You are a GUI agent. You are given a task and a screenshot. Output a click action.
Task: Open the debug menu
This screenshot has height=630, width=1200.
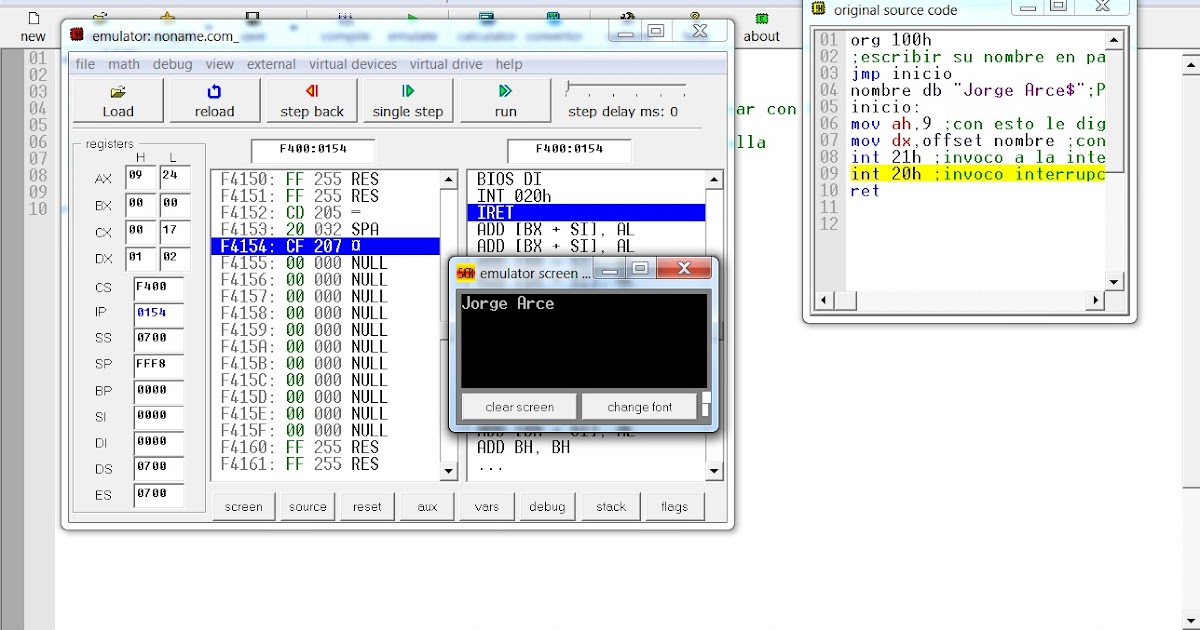click(173, 64)
